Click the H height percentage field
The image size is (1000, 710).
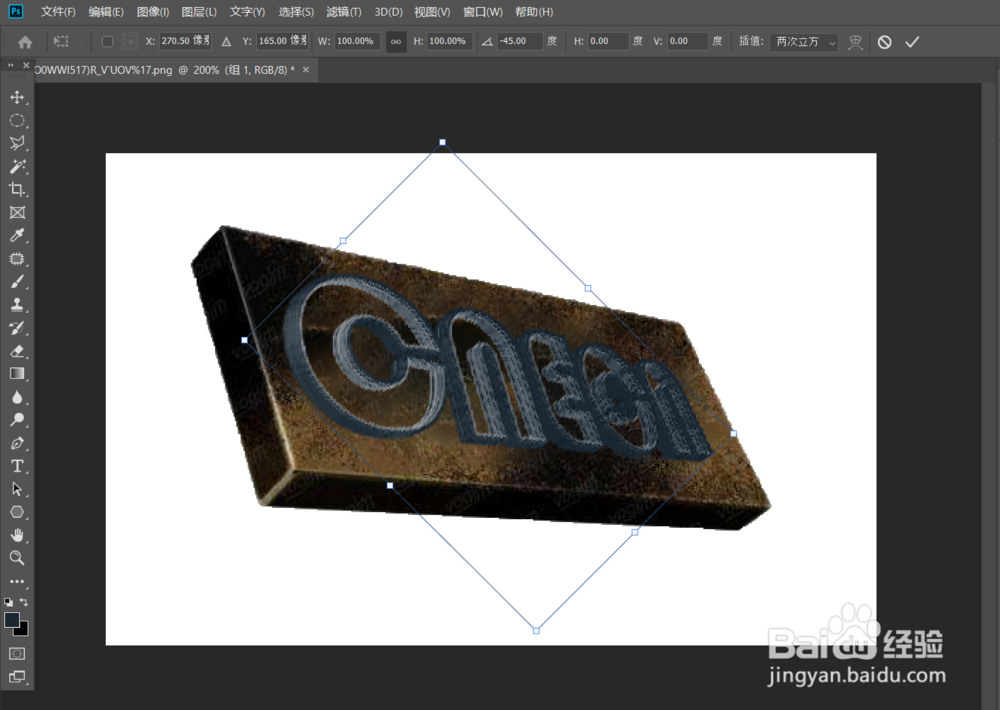point(450,41)
